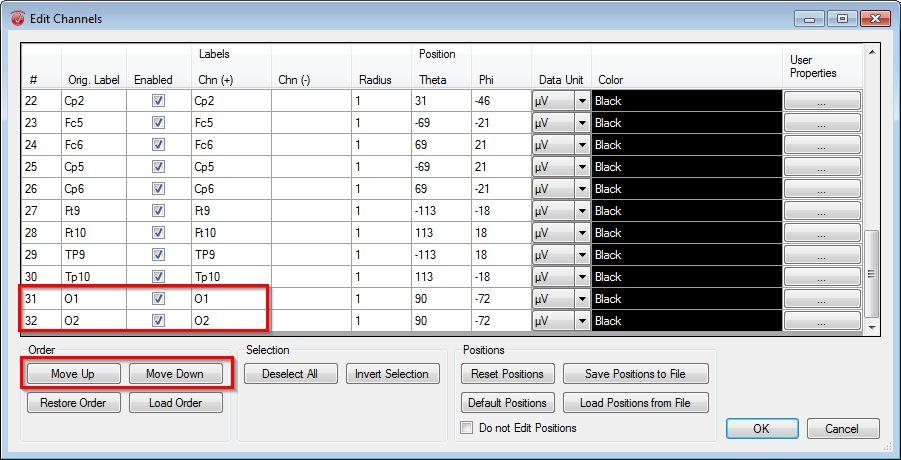Click Default Positions button
The width and height of the screenshot is (901, 460).
pos(507,403)
